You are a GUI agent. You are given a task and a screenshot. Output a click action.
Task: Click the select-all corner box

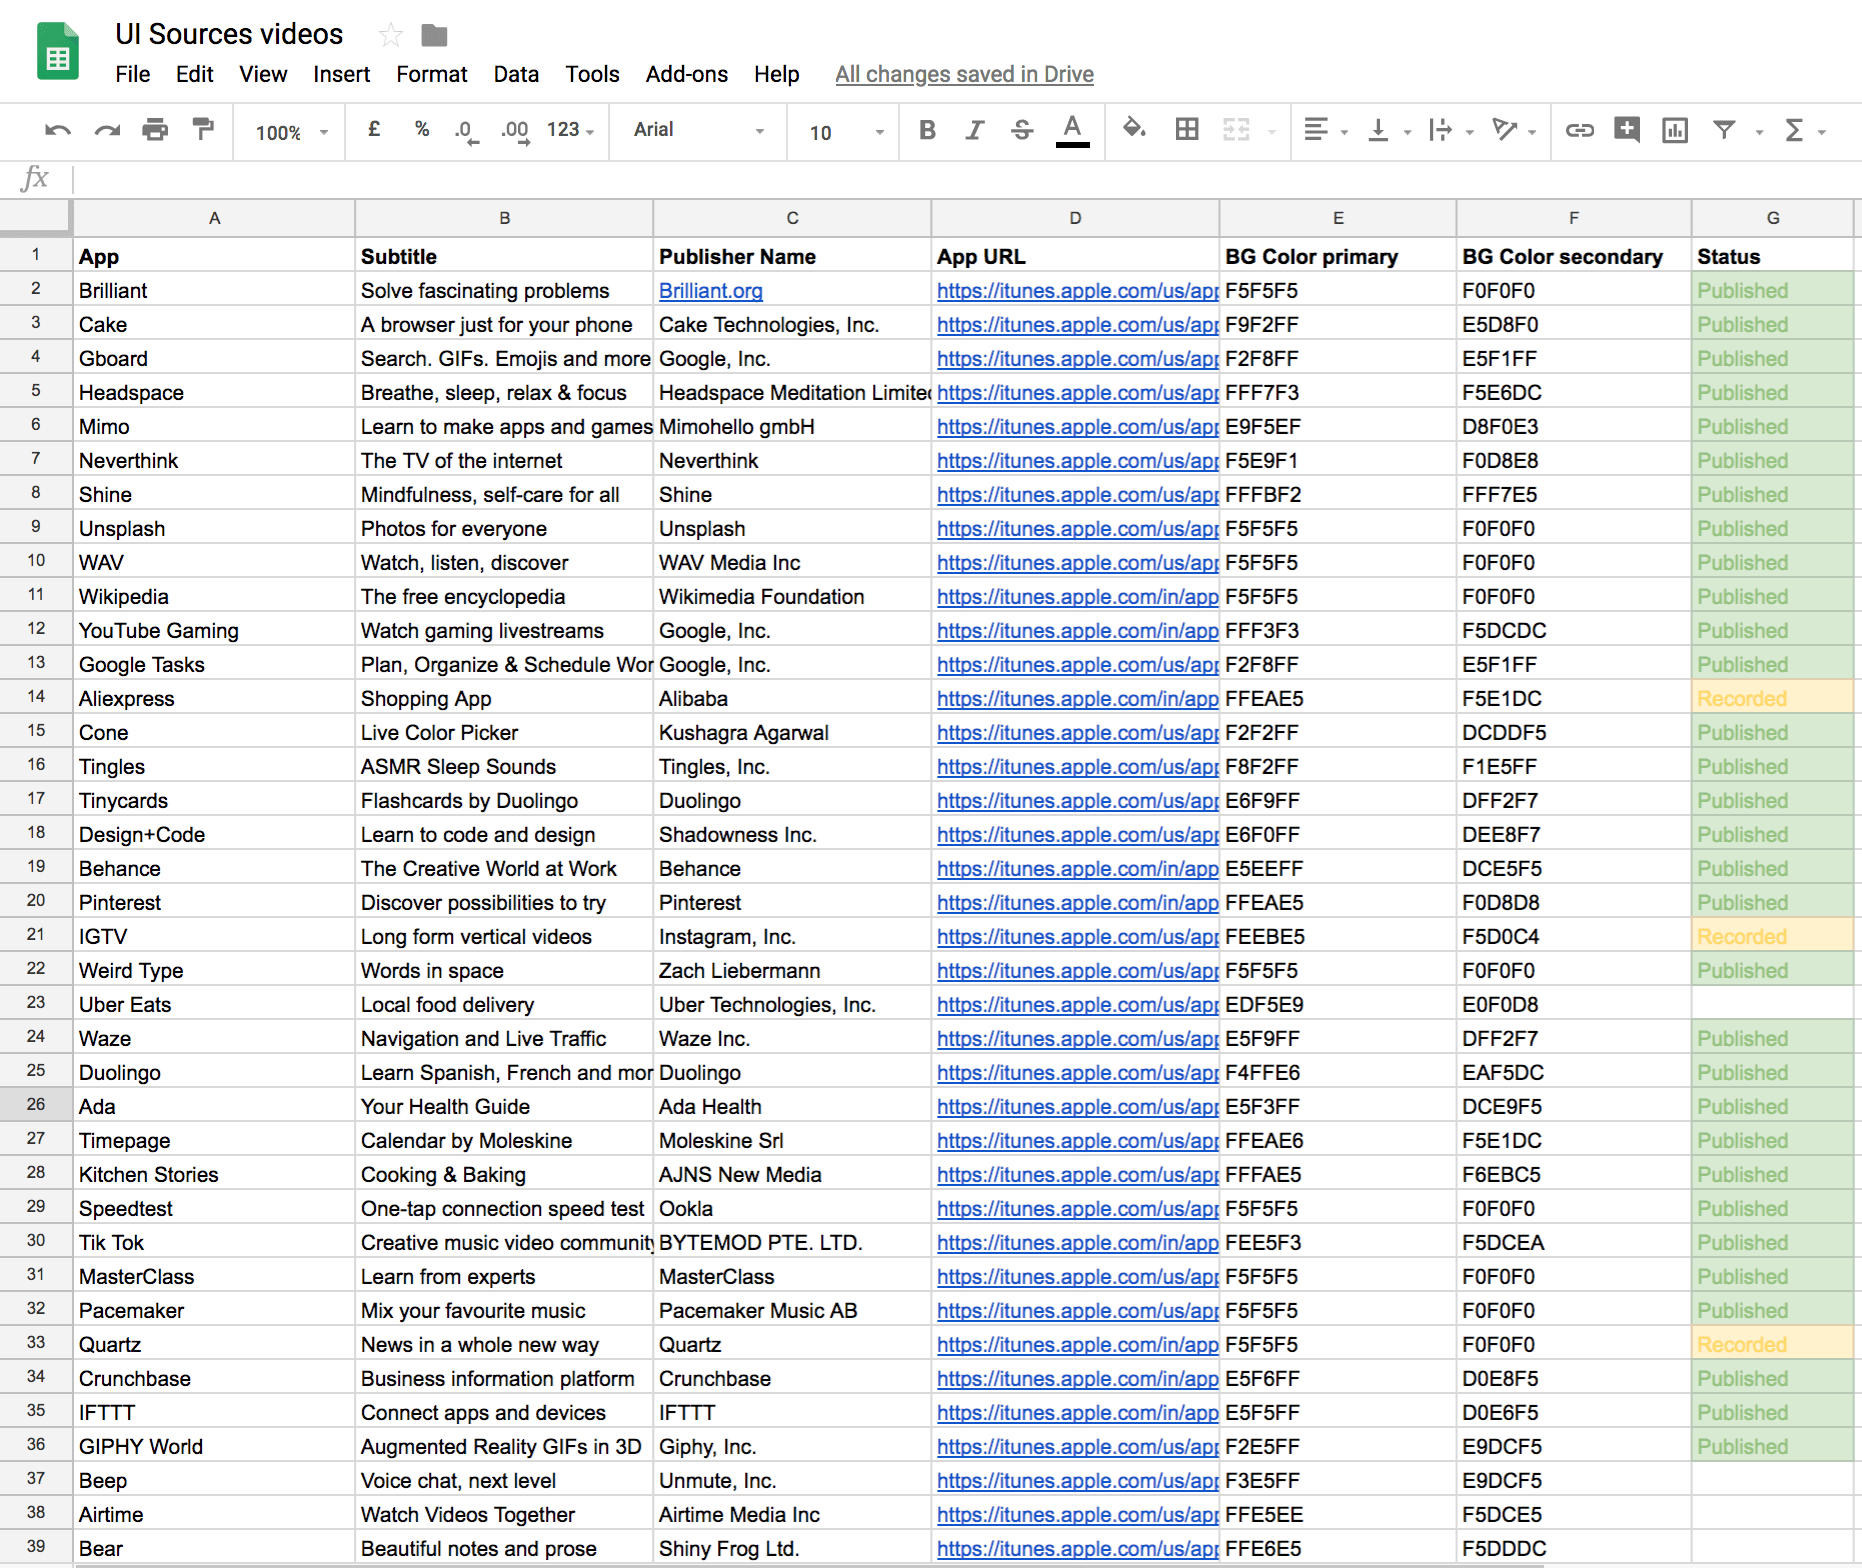(35, 217)
